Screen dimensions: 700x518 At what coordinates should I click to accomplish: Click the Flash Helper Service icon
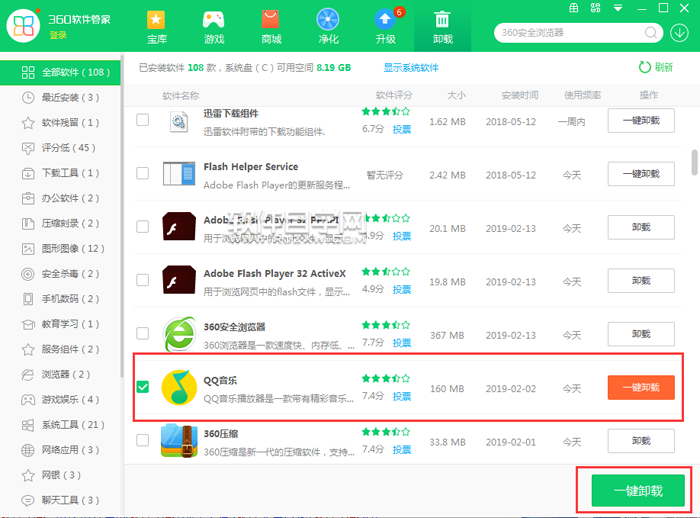pos(179,173)
